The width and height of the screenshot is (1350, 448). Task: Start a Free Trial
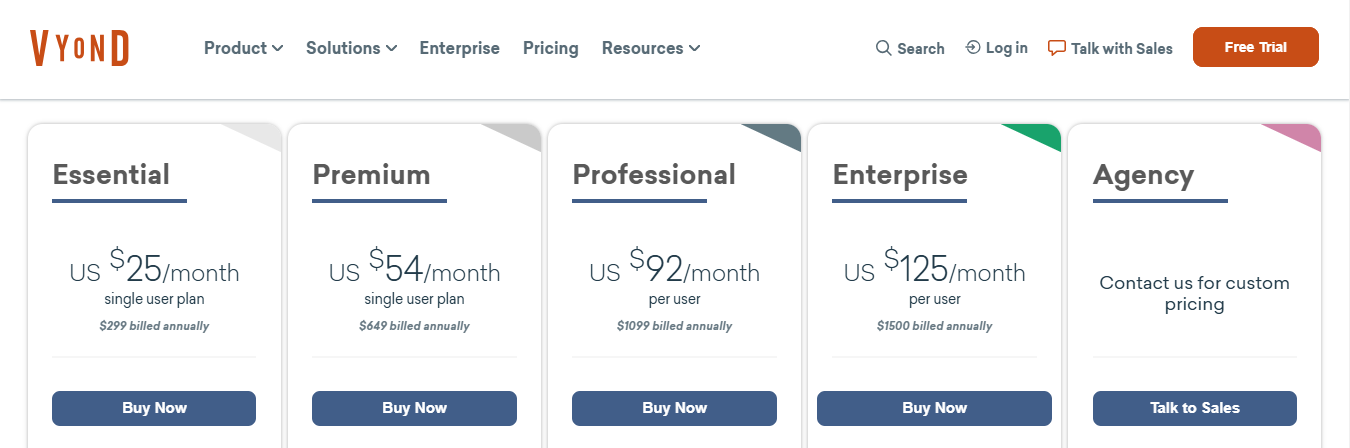(1255, 47)
